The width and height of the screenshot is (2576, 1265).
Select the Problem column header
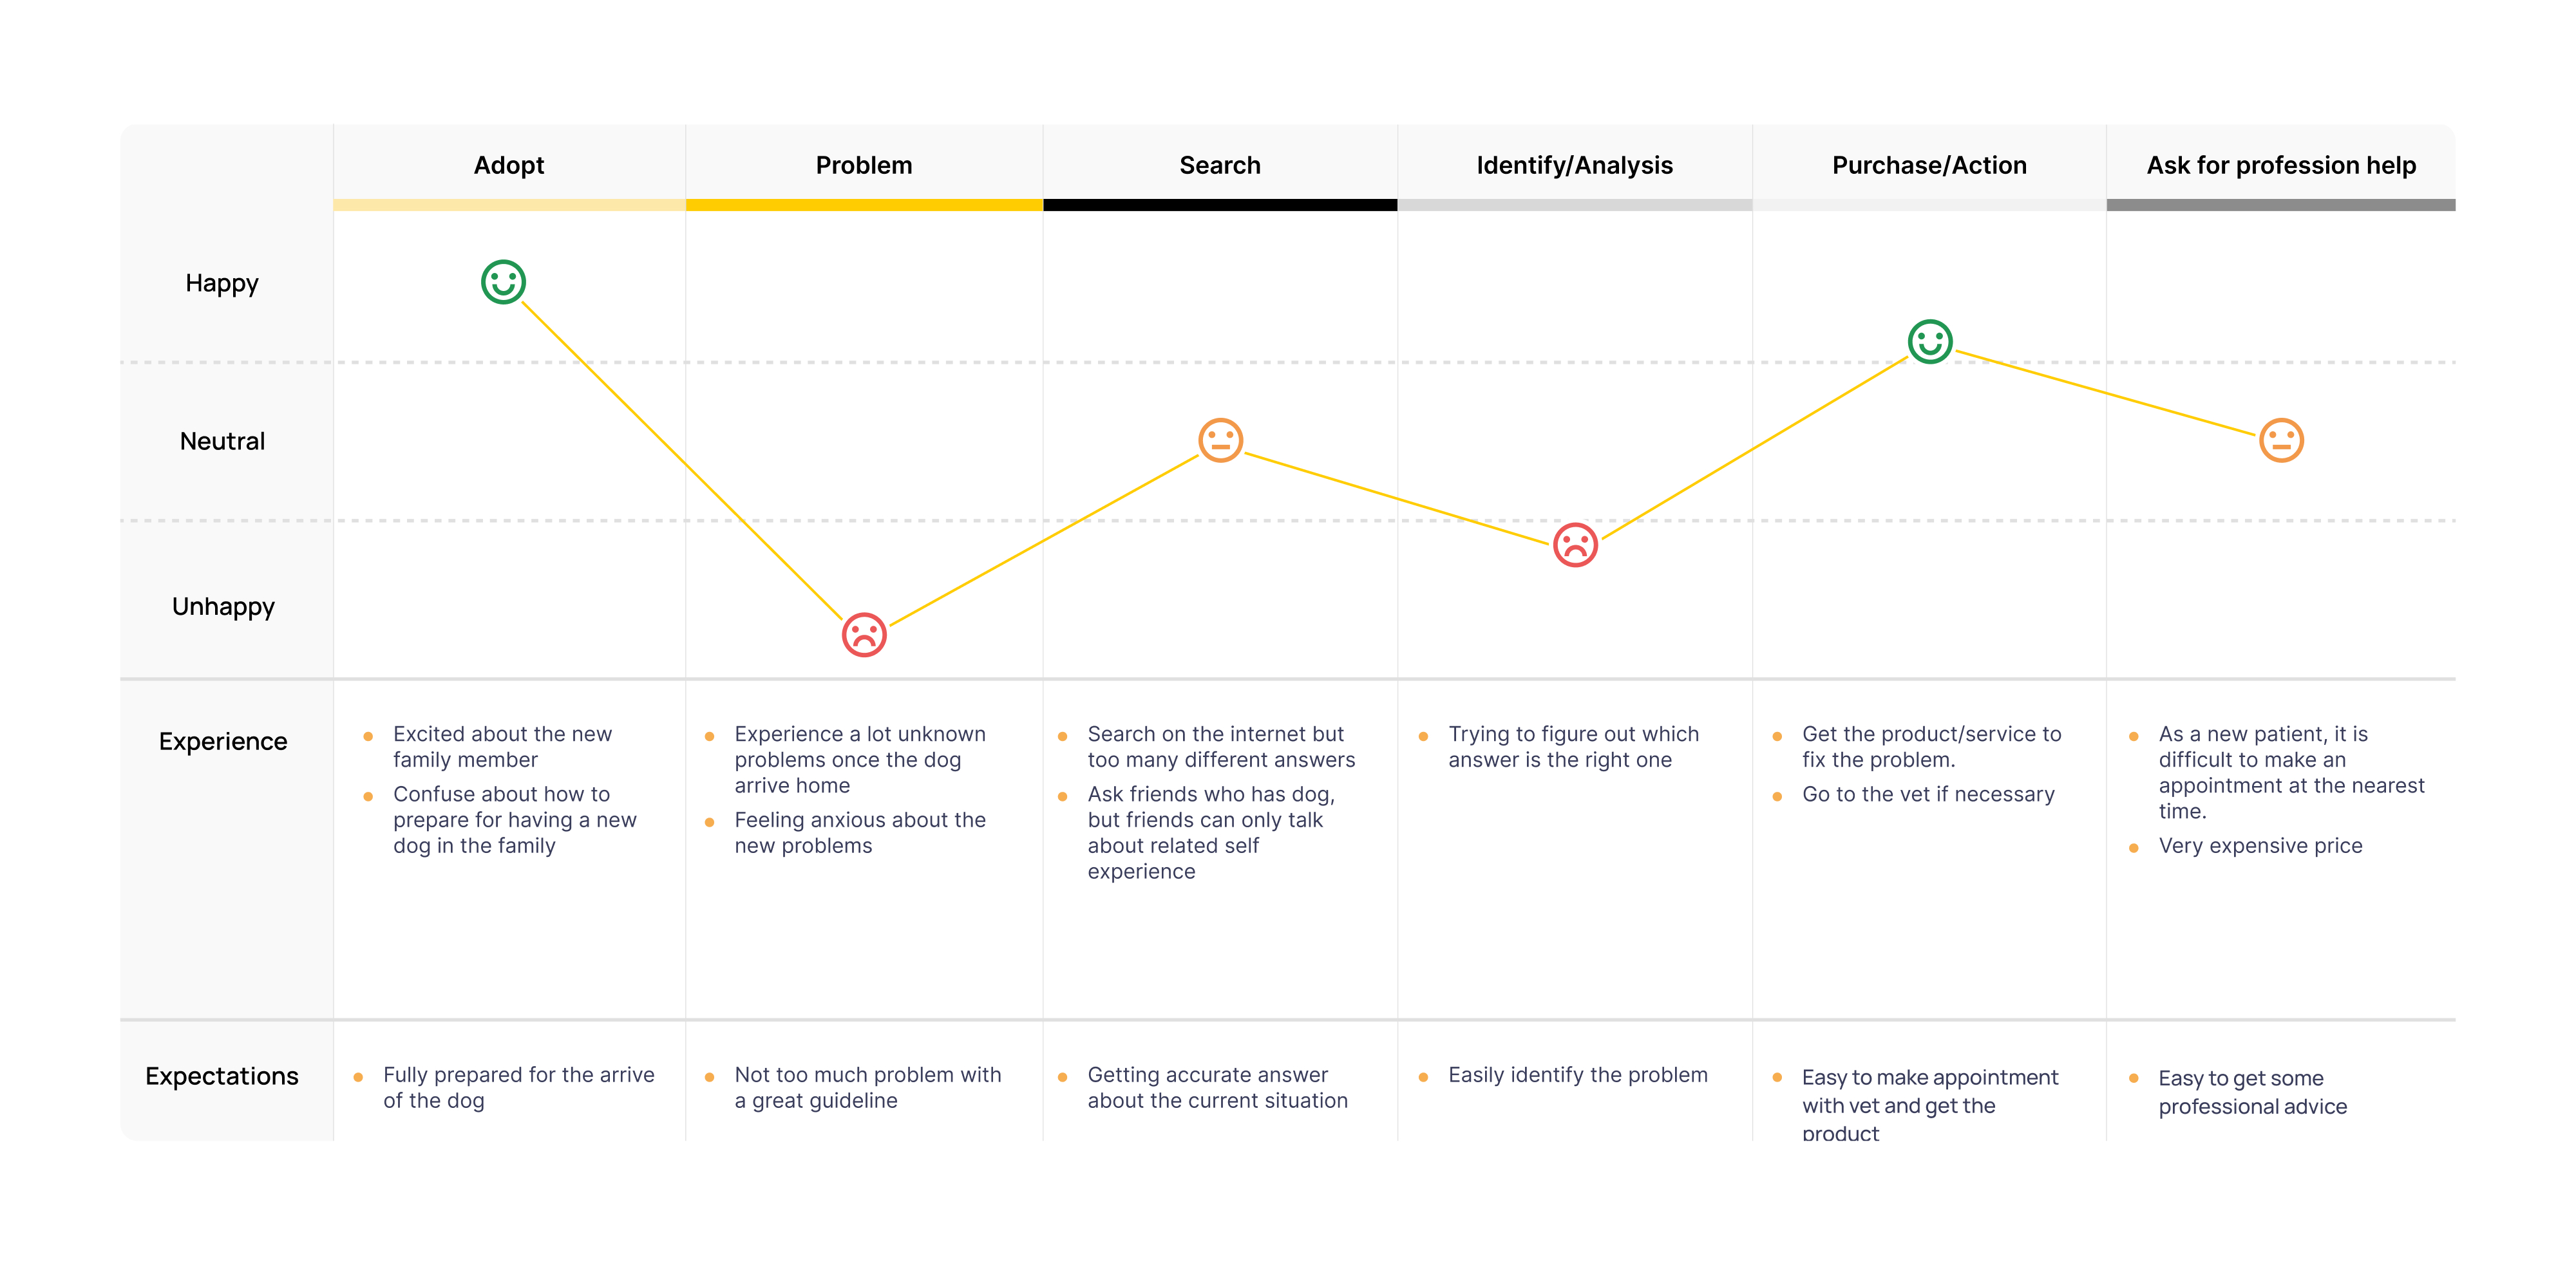[864, 165]
